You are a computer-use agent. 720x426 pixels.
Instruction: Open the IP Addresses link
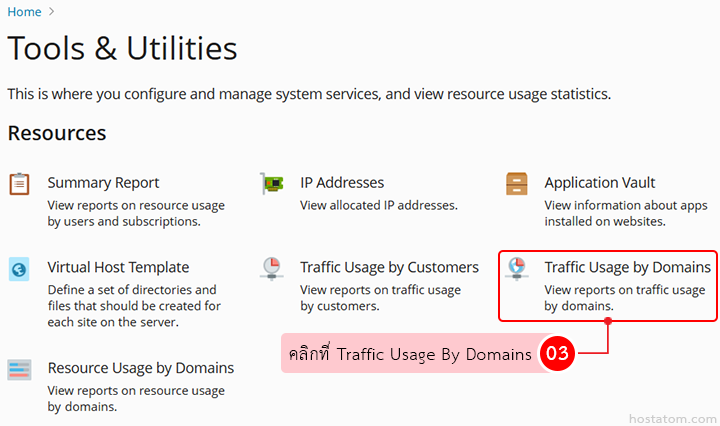342,183
